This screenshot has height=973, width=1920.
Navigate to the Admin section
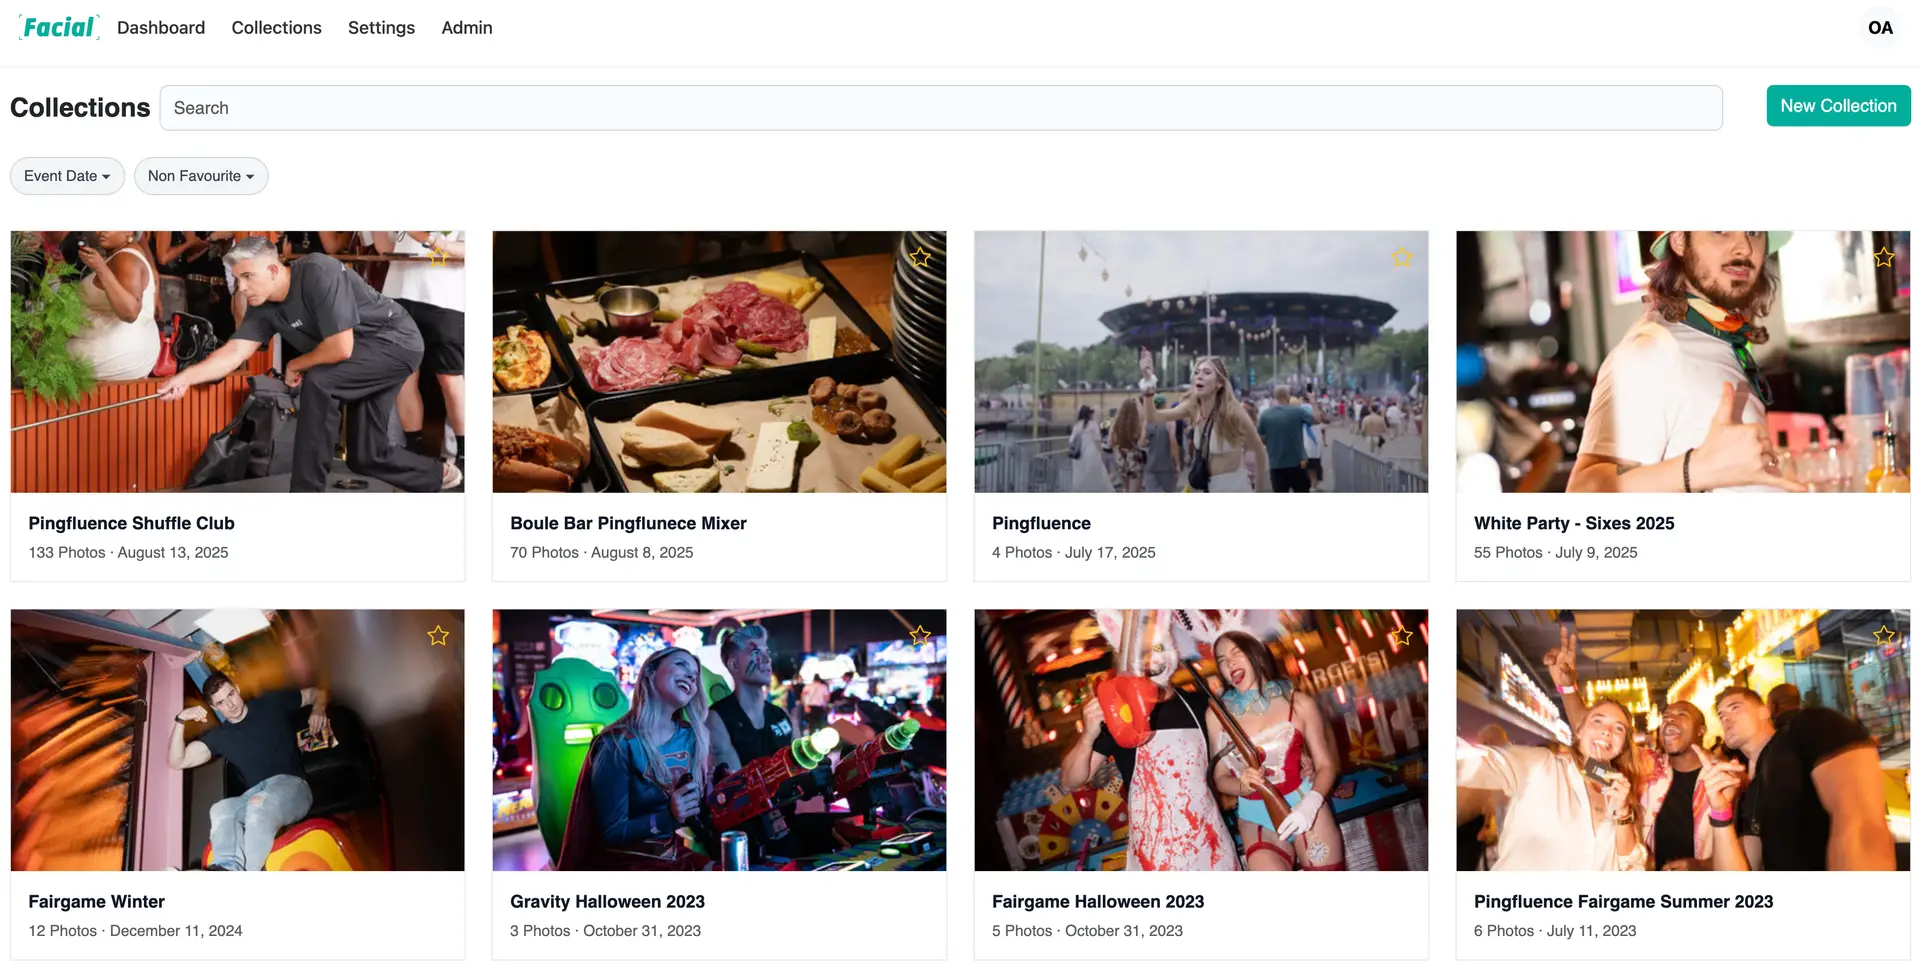point(467,28)
